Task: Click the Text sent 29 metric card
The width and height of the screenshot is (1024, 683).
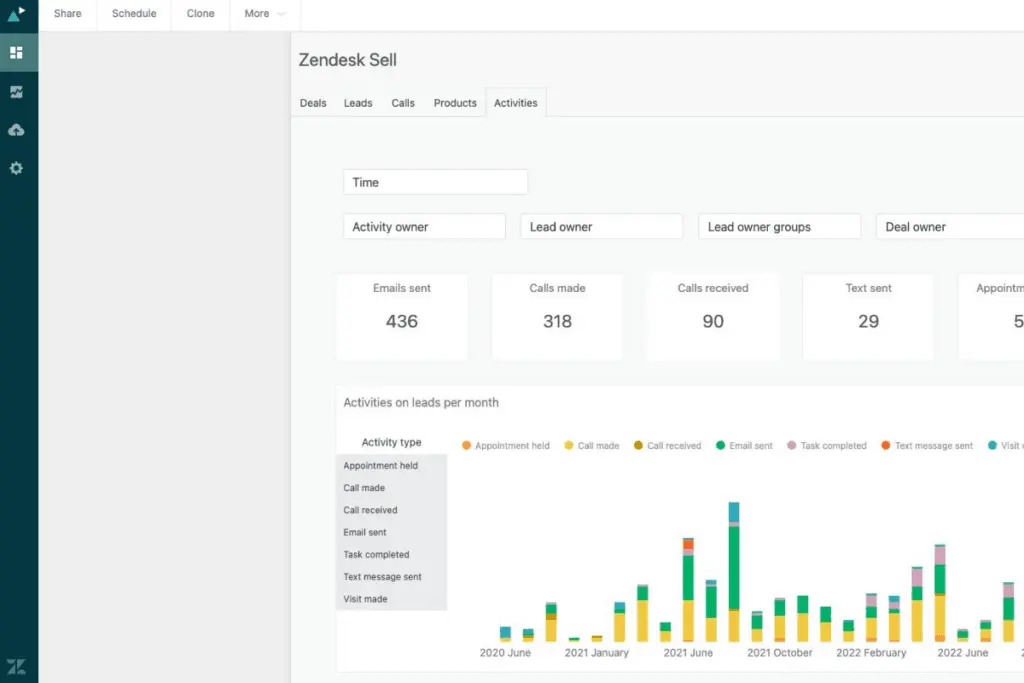Action: pos(869,317)
